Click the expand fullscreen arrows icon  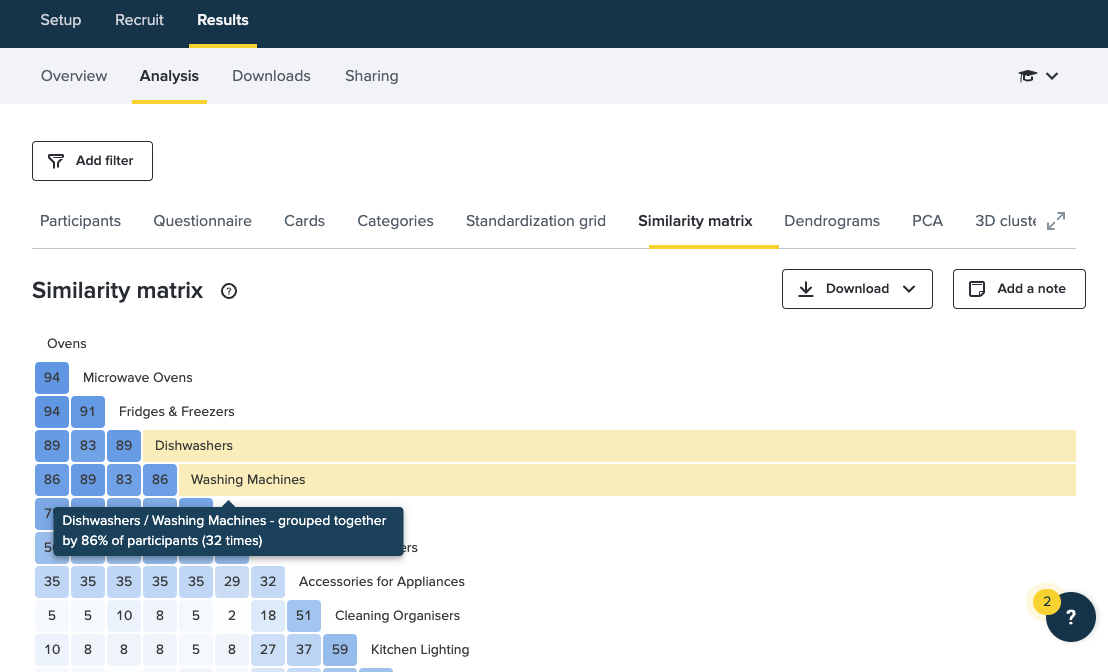coord(1056,221)
